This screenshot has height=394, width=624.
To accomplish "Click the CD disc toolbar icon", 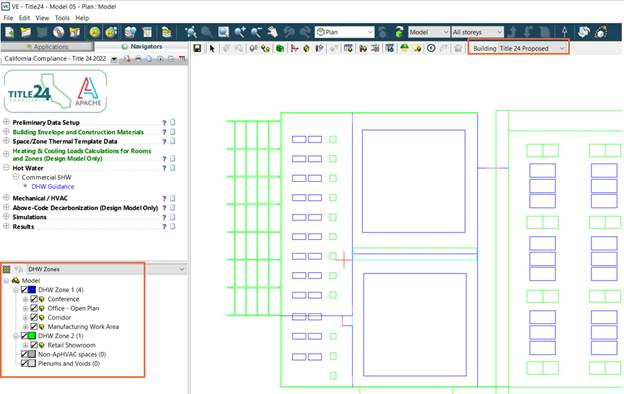I will point(58,32).
